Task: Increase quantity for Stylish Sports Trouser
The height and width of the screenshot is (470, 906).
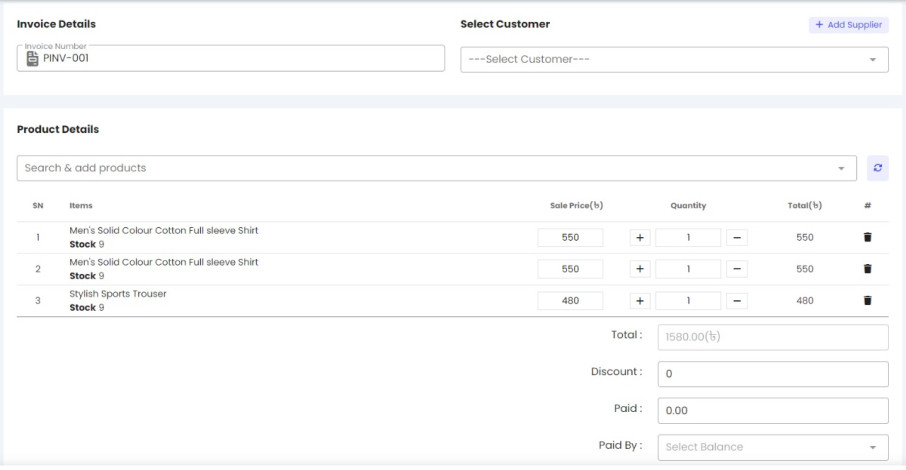Action: coord(640,301)
